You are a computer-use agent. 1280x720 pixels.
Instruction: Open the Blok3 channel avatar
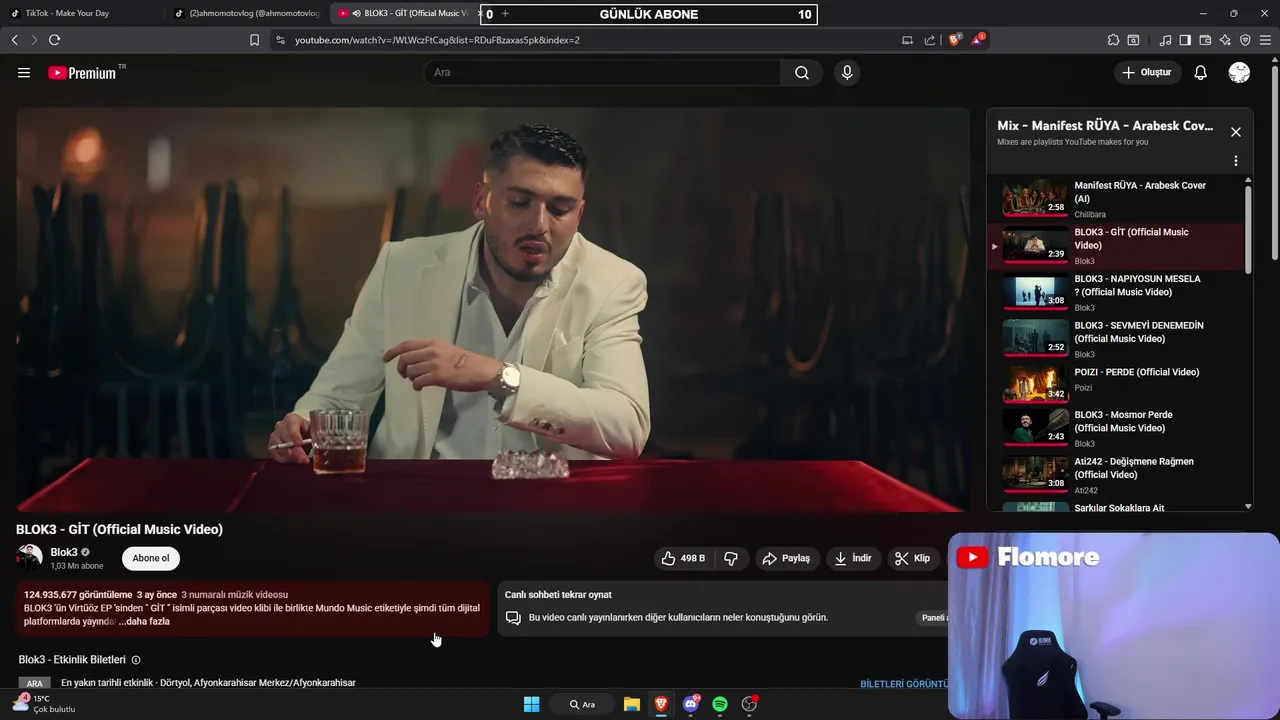(x=29, y=558)
